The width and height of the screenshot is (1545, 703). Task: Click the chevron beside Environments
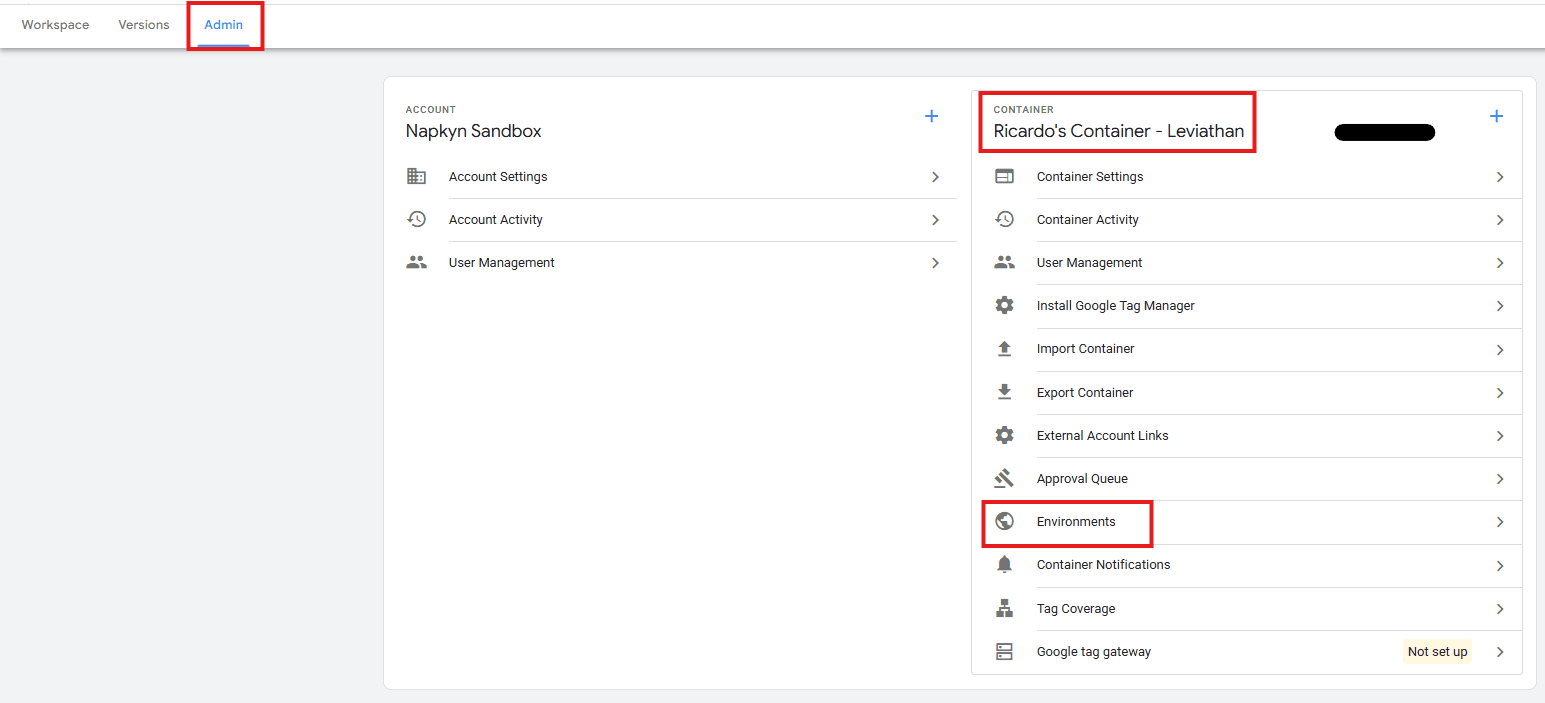1500,521
